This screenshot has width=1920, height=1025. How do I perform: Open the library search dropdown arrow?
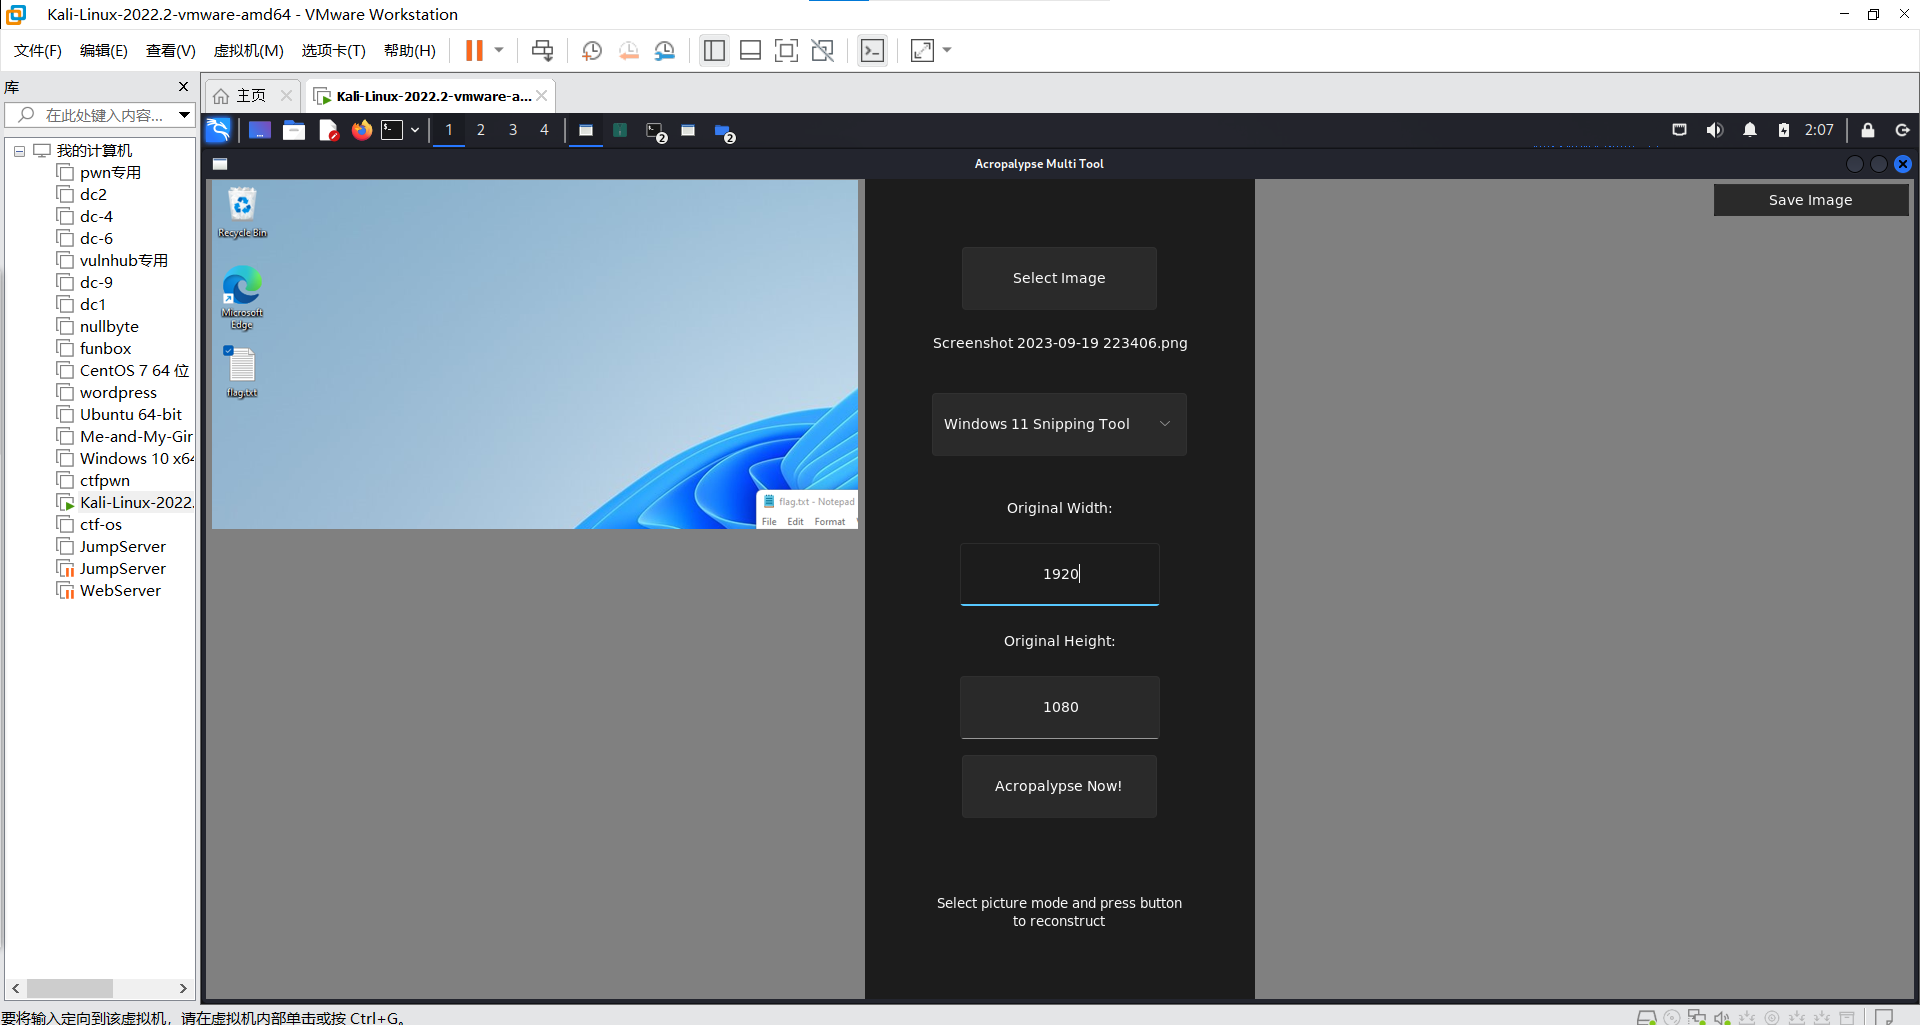click(185, 115)
